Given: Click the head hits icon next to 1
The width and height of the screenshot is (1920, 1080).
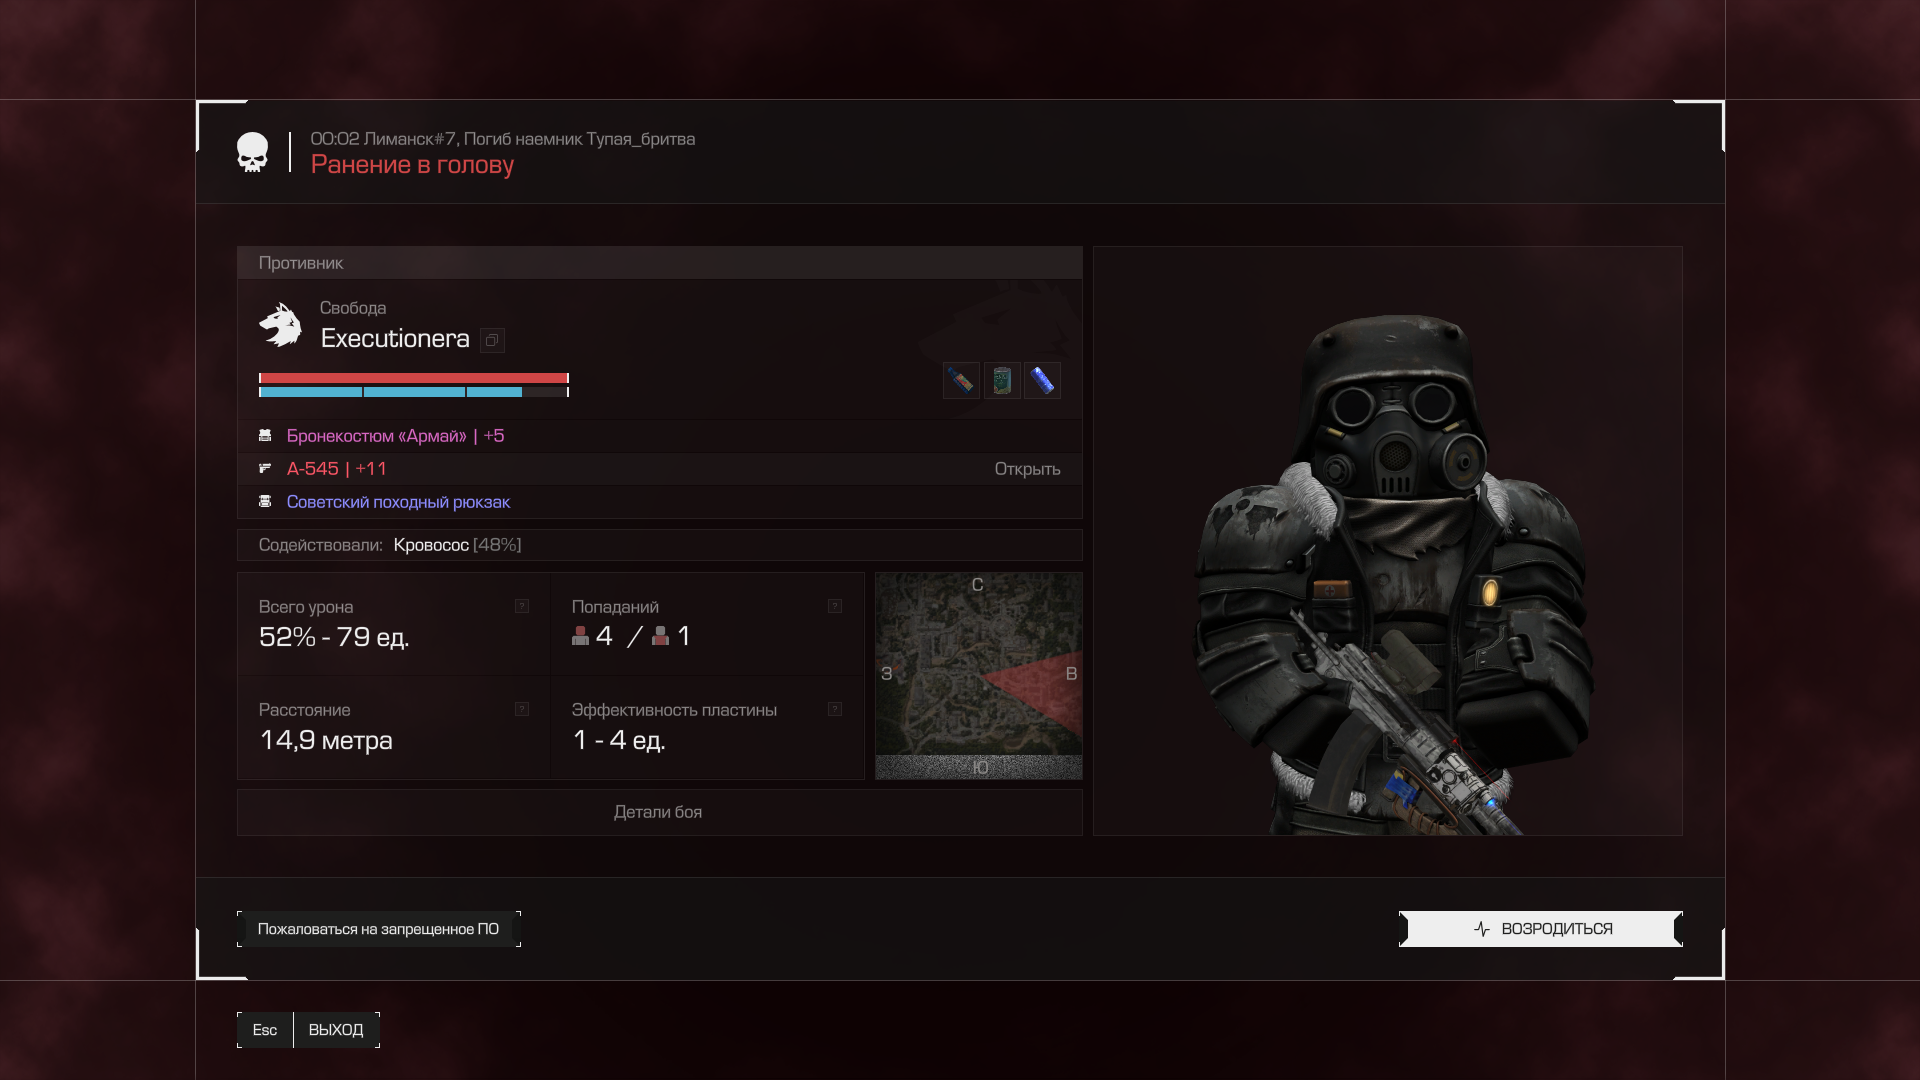Looking at the screenshot, I should tap(660, 636).
